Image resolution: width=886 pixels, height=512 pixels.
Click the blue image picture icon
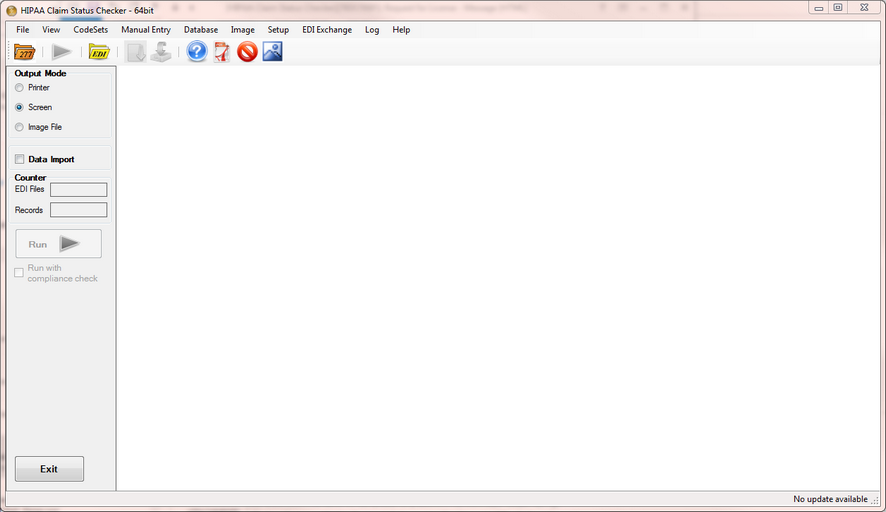click(x=272, y=52)
